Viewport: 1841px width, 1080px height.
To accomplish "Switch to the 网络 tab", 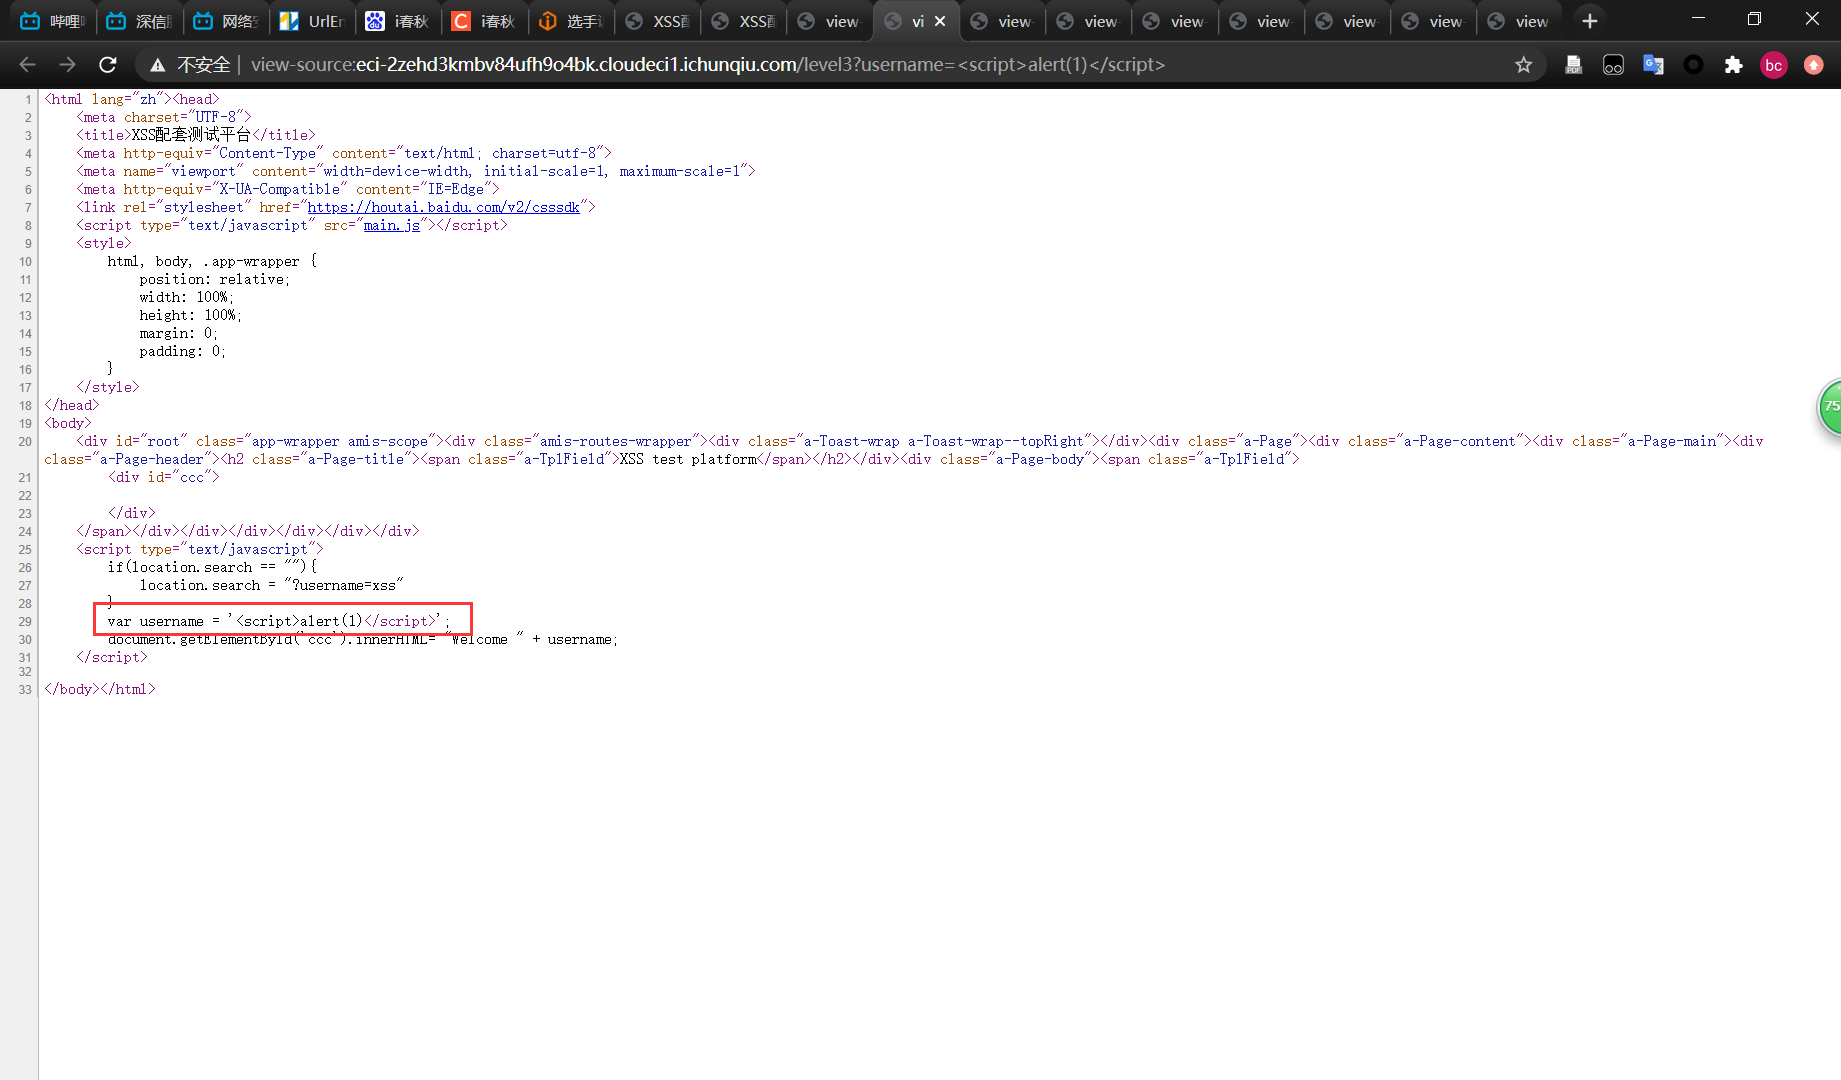I will tap(225, 21).
